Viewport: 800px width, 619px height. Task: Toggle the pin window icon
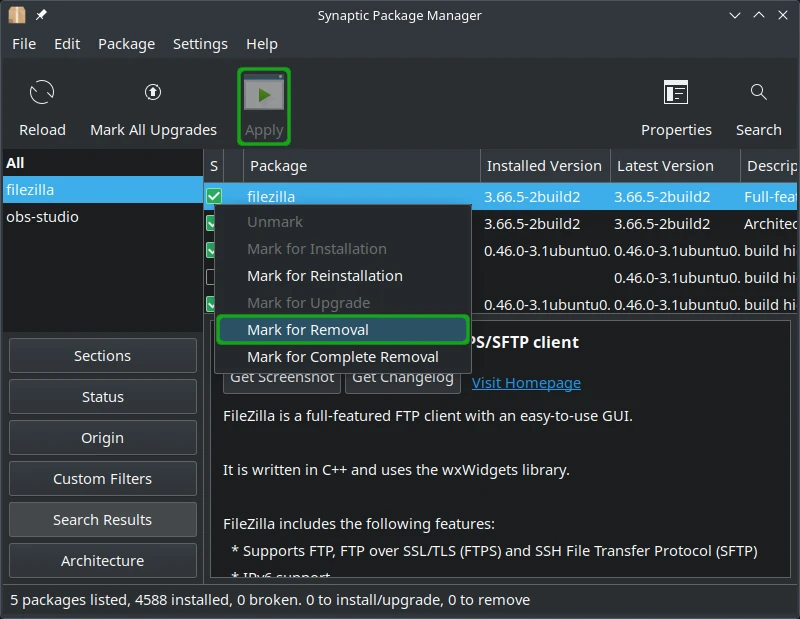pyautogui.click(x=41, y=15)
